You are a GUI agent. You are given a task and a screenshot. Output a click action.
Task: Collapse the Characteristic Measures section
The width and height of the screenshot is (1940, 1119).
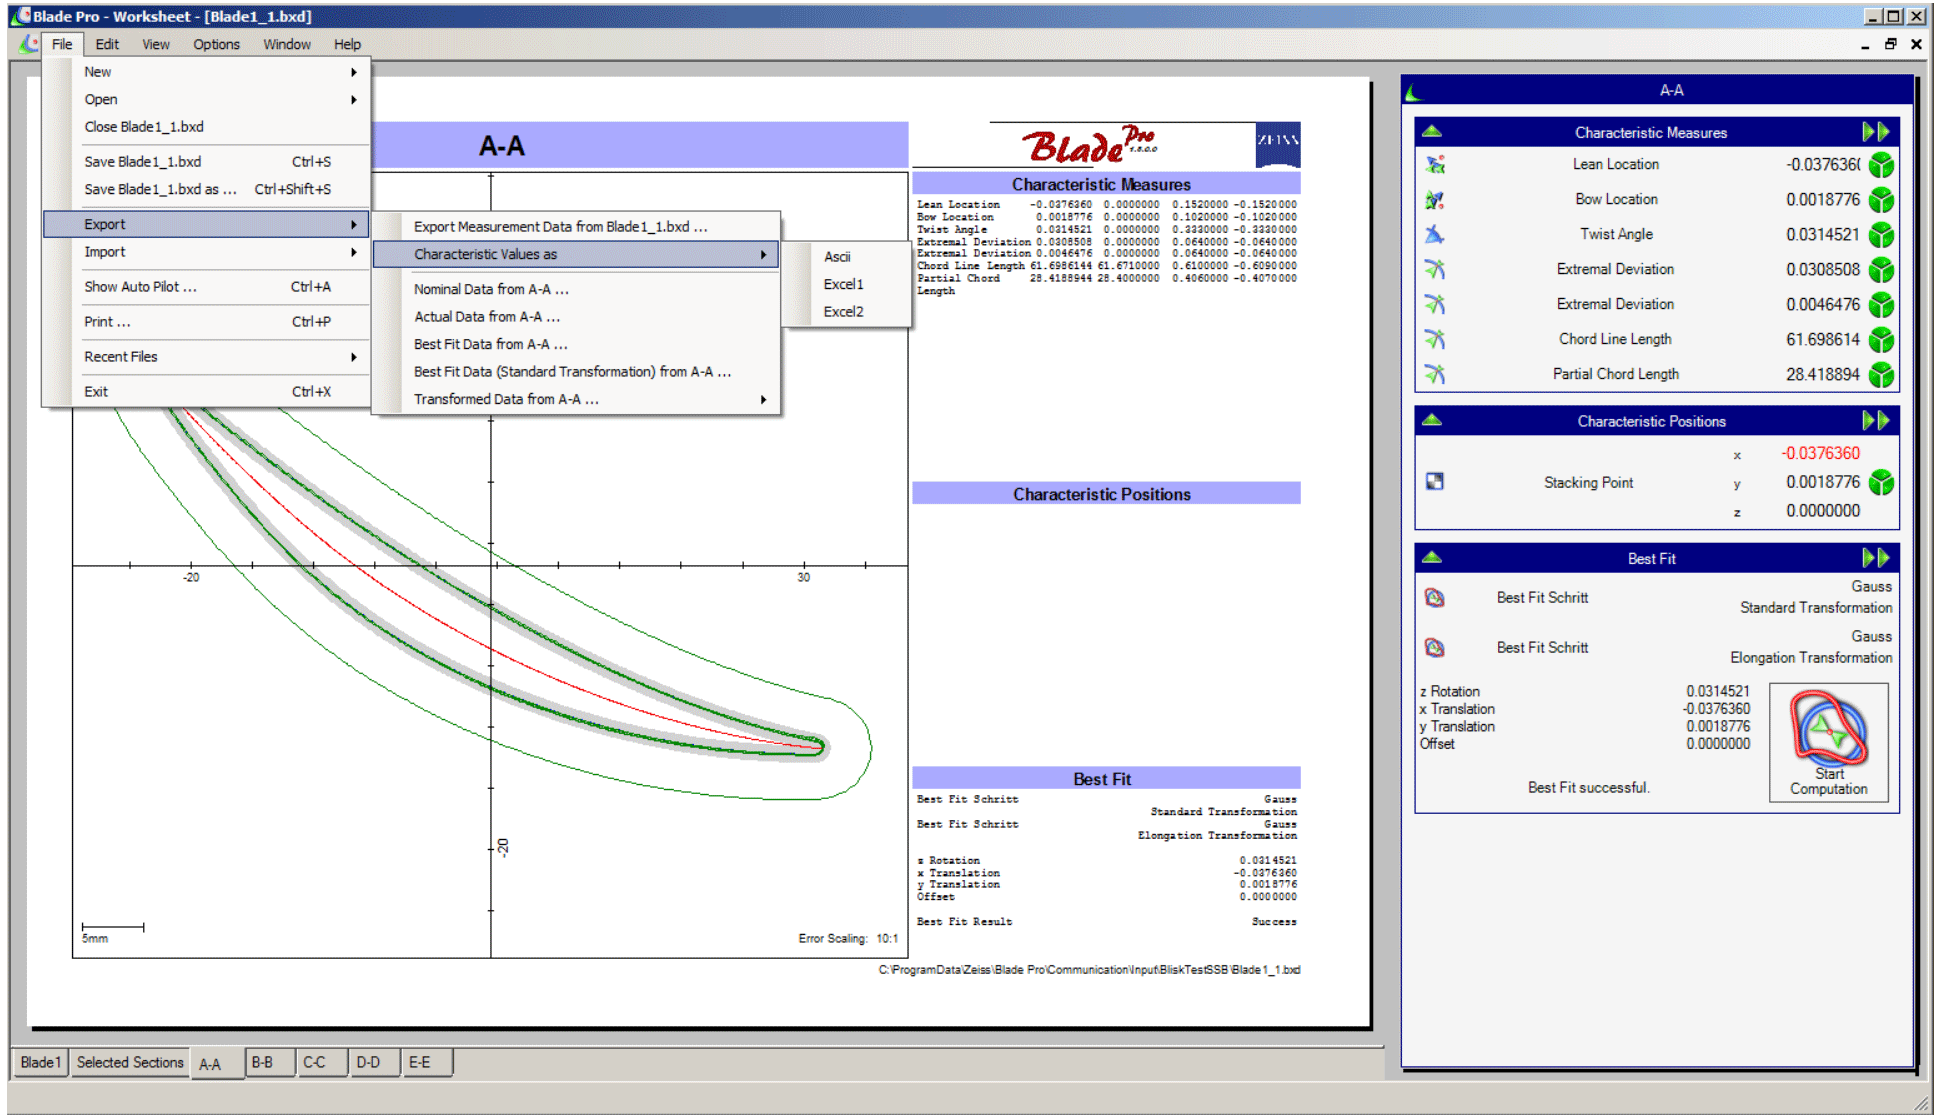pyautogui.click(x=1431, y=132)
